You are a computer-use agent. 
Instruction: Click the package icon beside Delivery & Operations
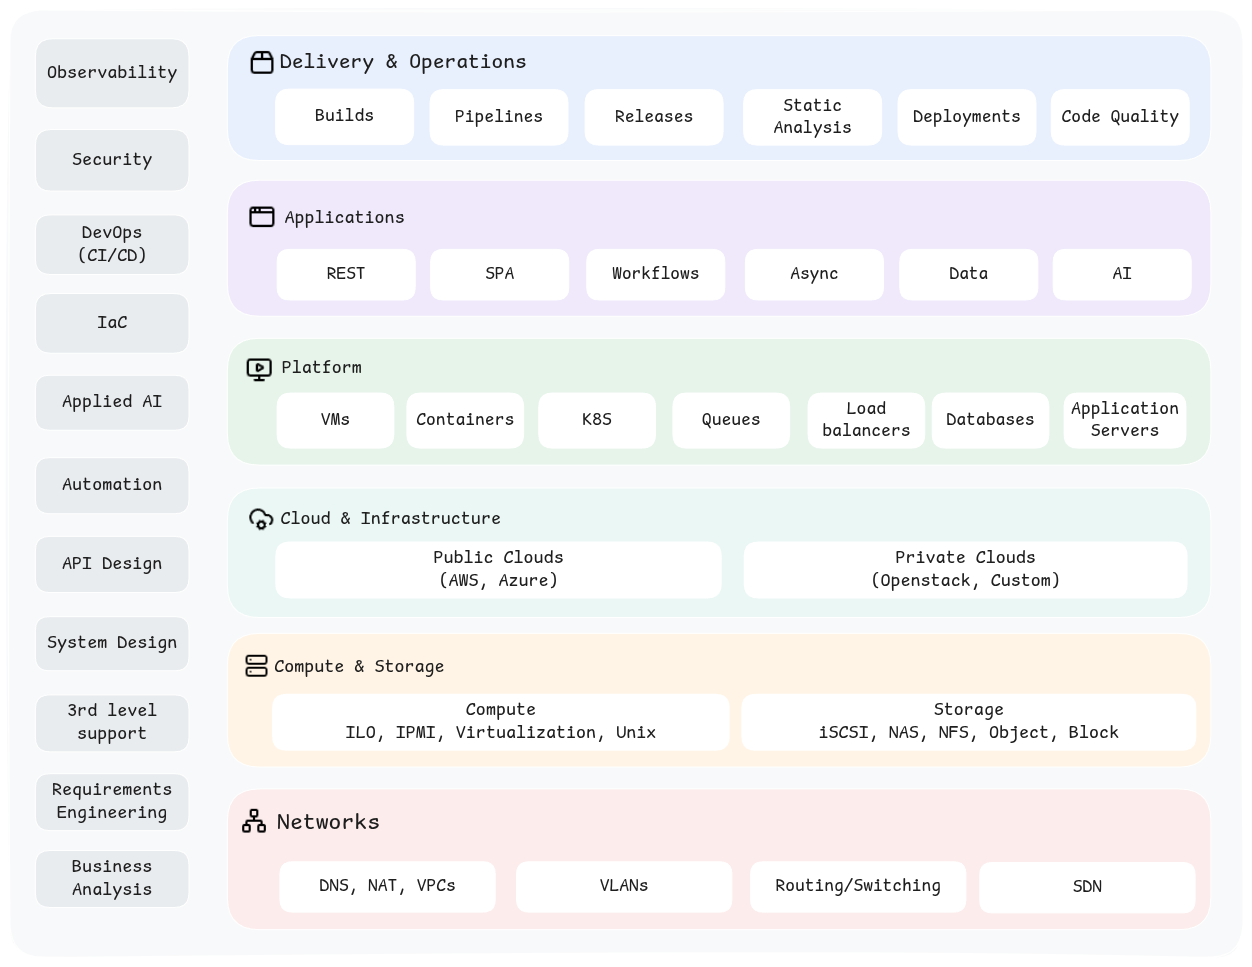(x=261, y=61)
